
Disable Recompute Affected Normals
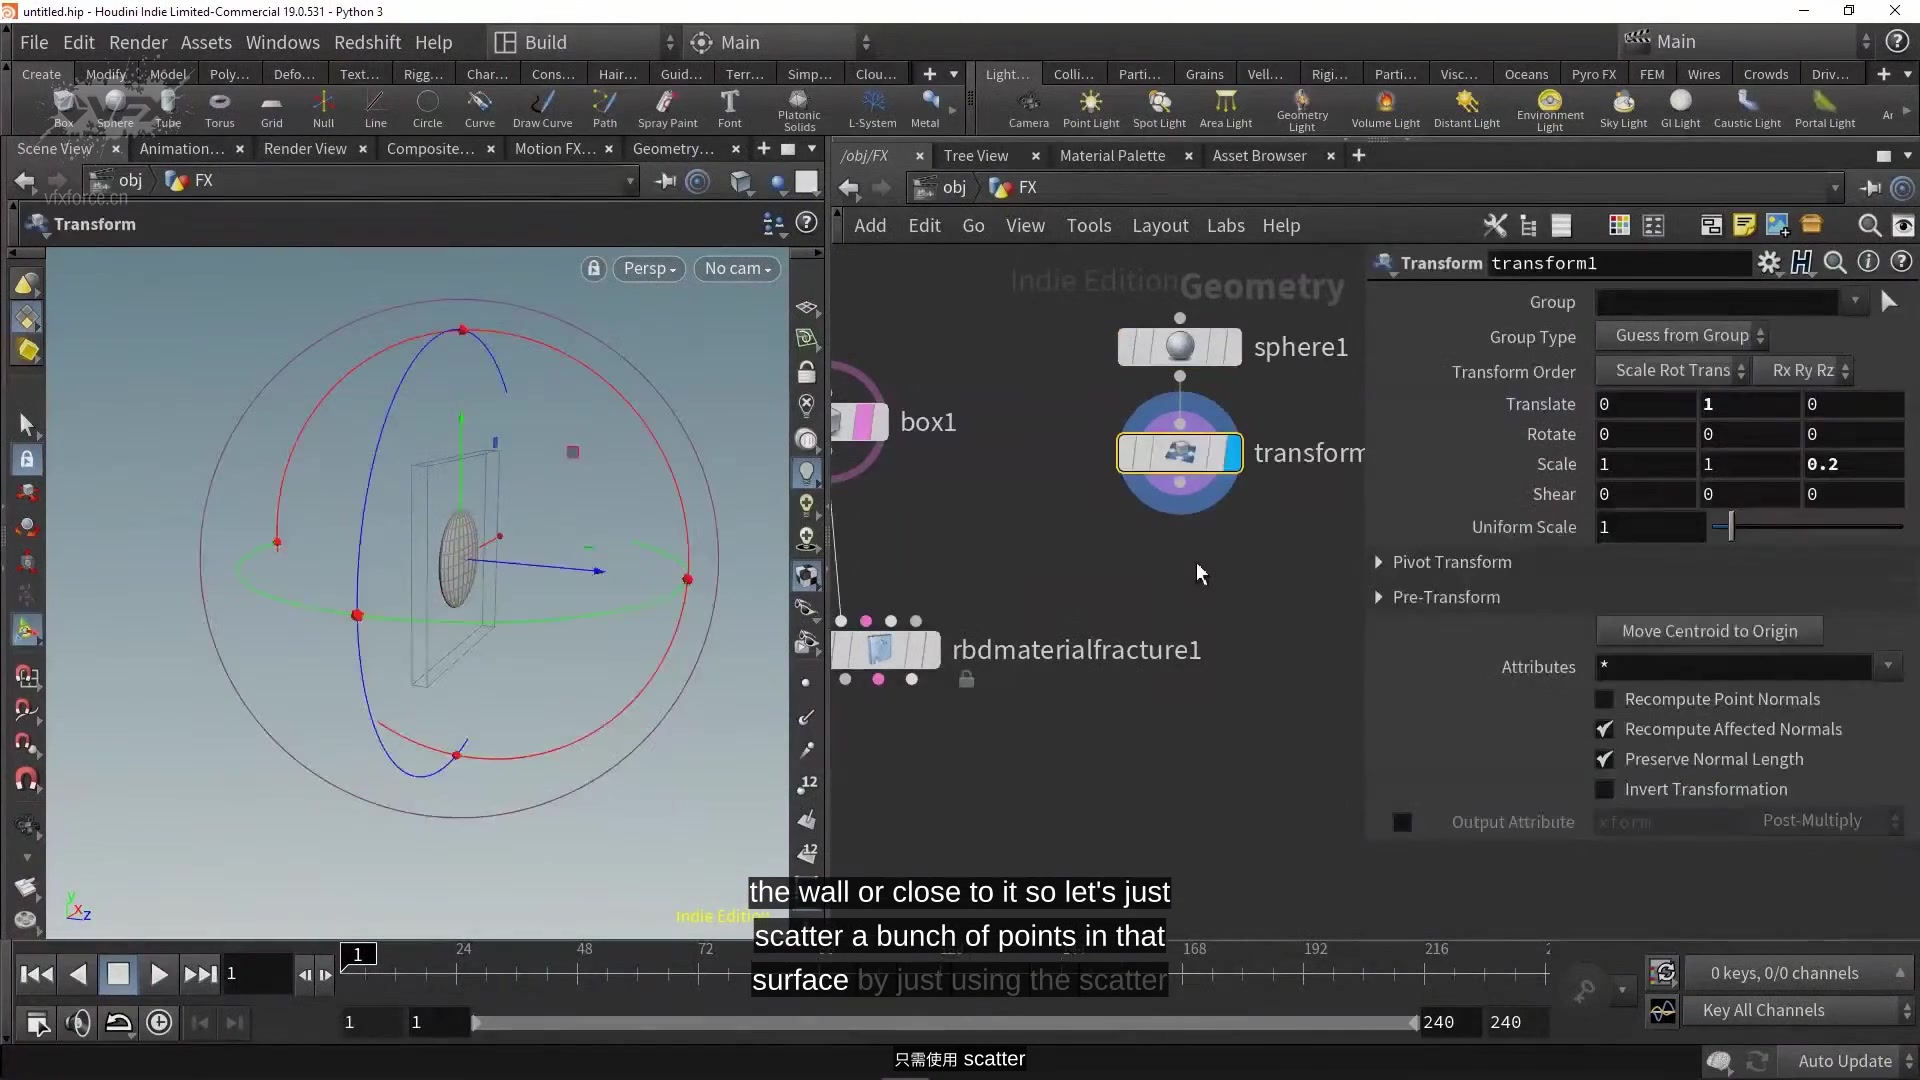click(x=1605, y=729)
